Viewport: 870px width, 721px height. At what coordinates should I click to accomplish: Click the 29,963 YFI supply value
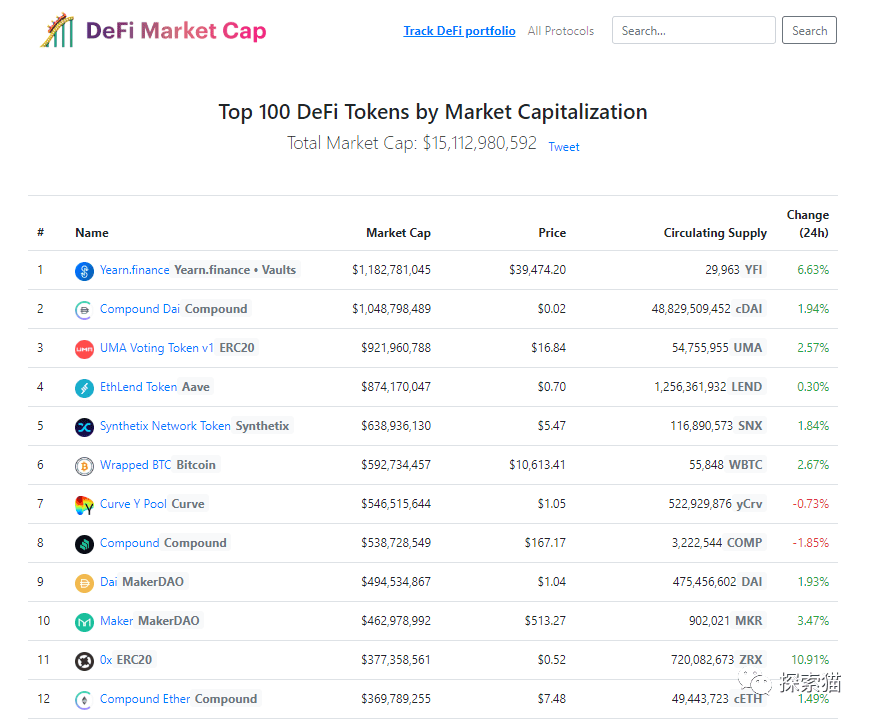coord(734,270)
